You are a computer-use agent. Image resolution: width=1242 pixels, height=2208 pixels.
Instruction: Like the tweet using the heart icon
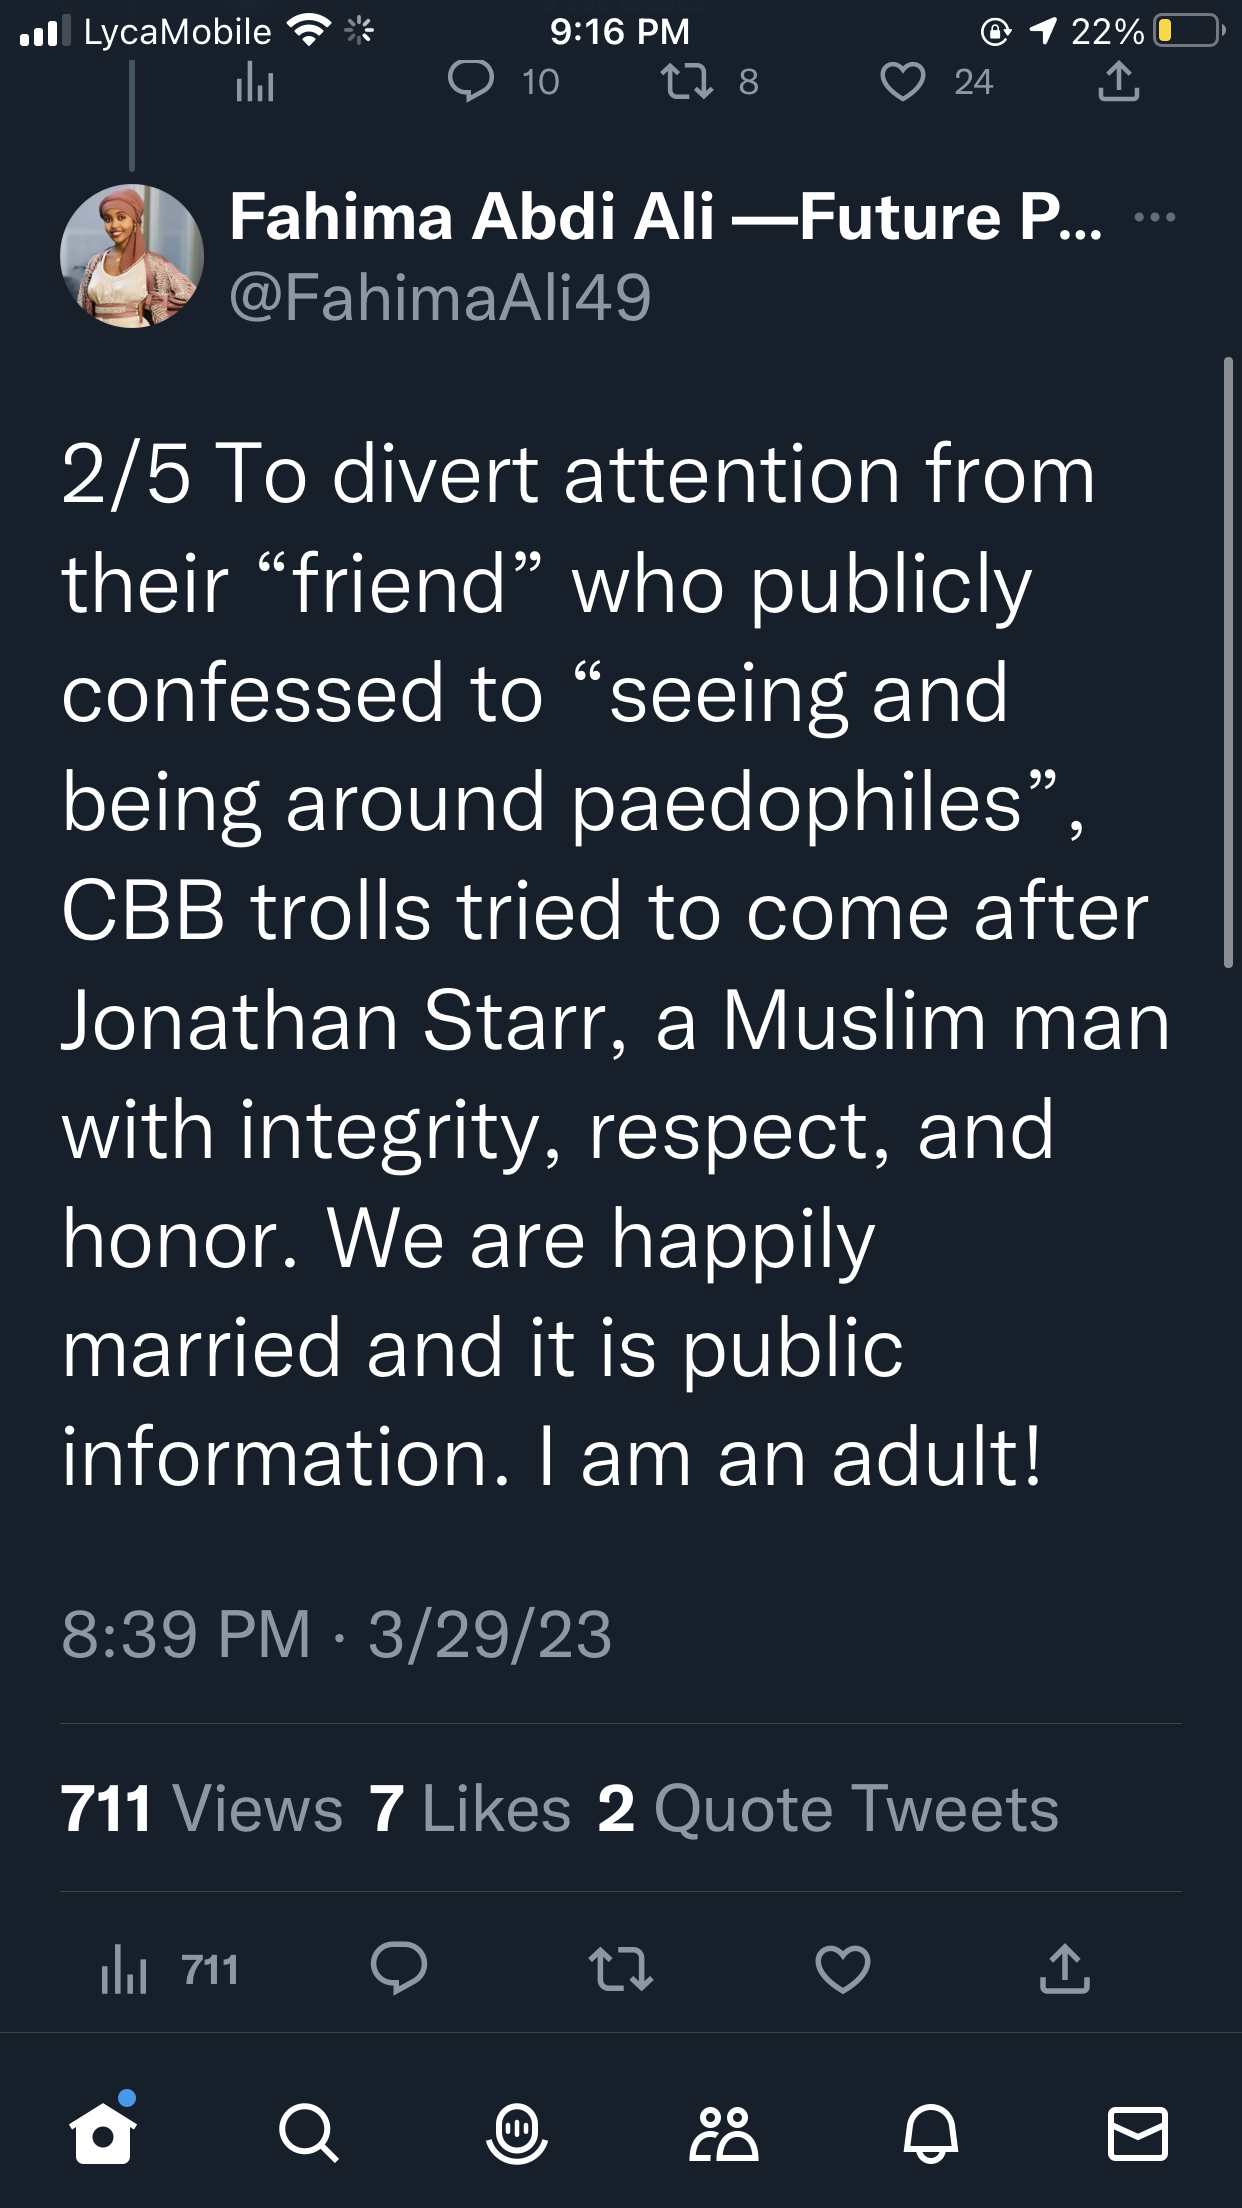click(x=842, y=1968)
